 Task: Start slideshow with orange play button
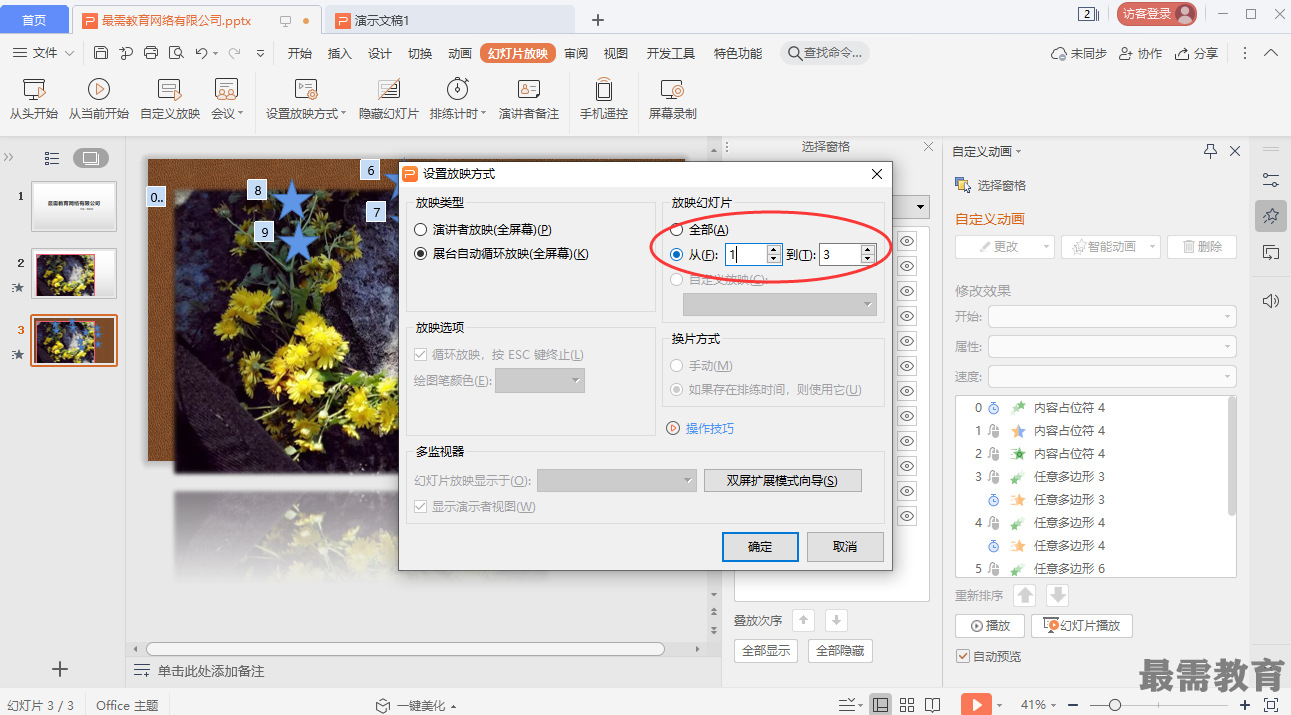pyautogui.click(x=976, y=704)
